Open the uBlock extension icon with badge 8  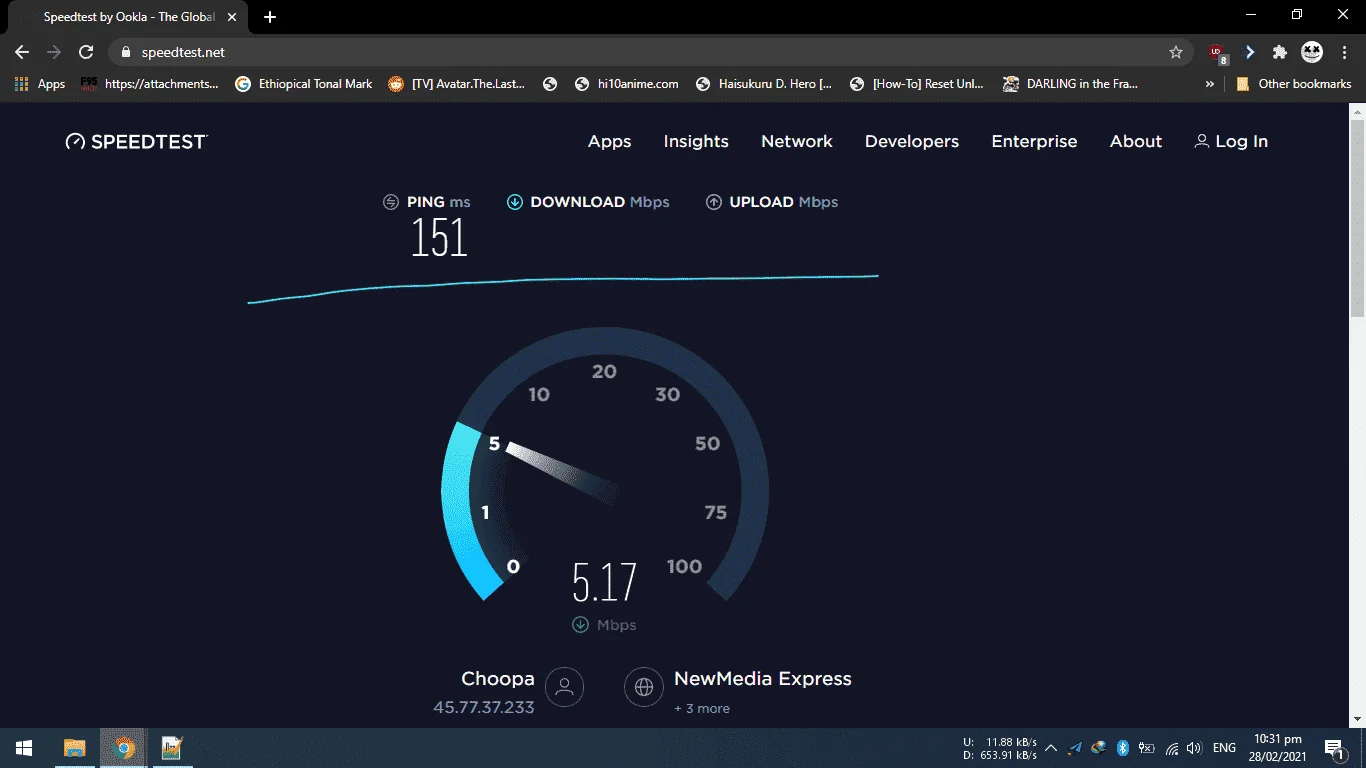click(1218, 52)
